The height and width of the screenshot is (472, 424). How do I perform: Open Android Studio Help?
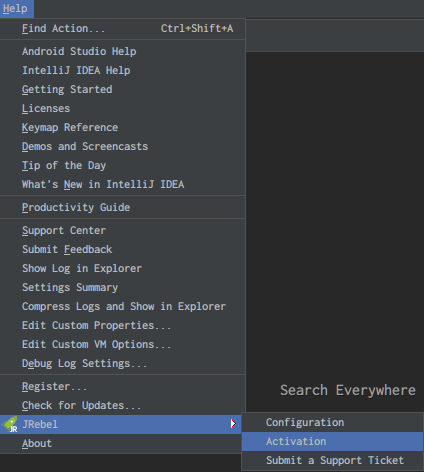(123, 51)
